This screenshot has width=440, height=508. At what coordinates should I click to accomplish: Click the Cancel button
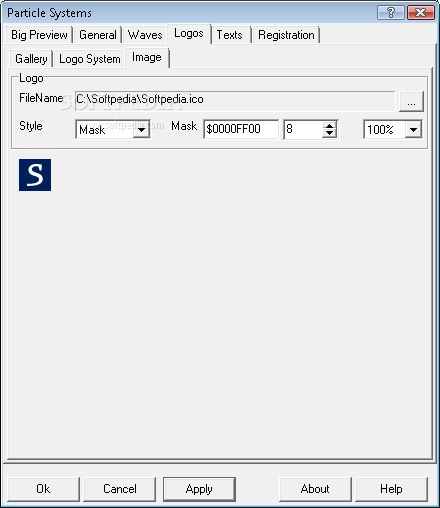coord(120,489)
